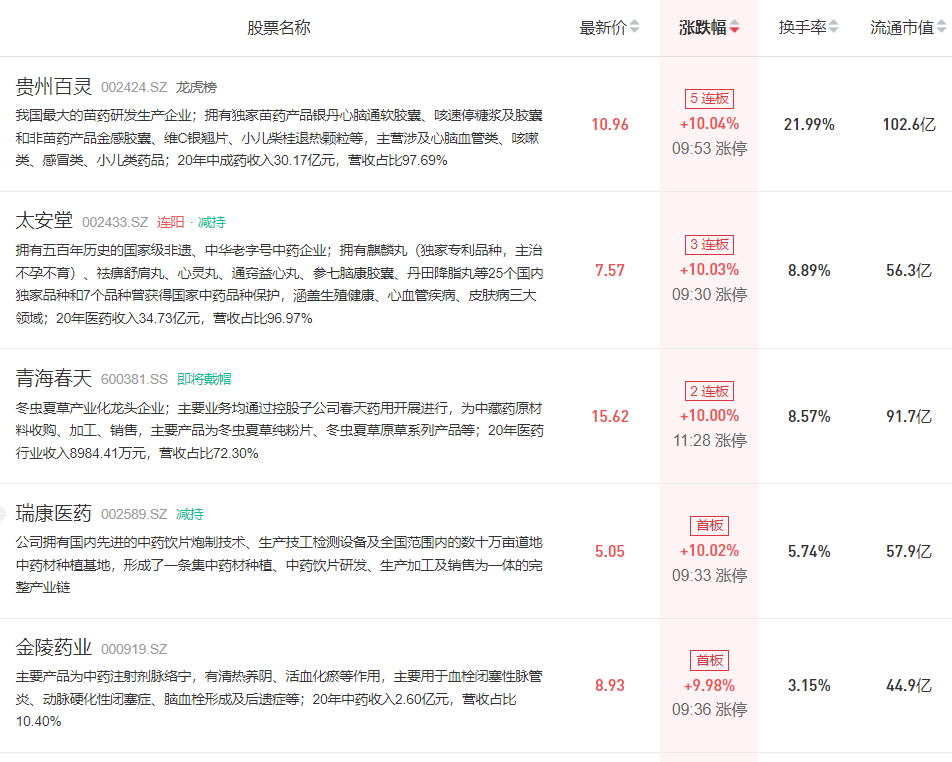952x762 pixels.
Task: Select stock code 600381.SS
Action: 134,379
